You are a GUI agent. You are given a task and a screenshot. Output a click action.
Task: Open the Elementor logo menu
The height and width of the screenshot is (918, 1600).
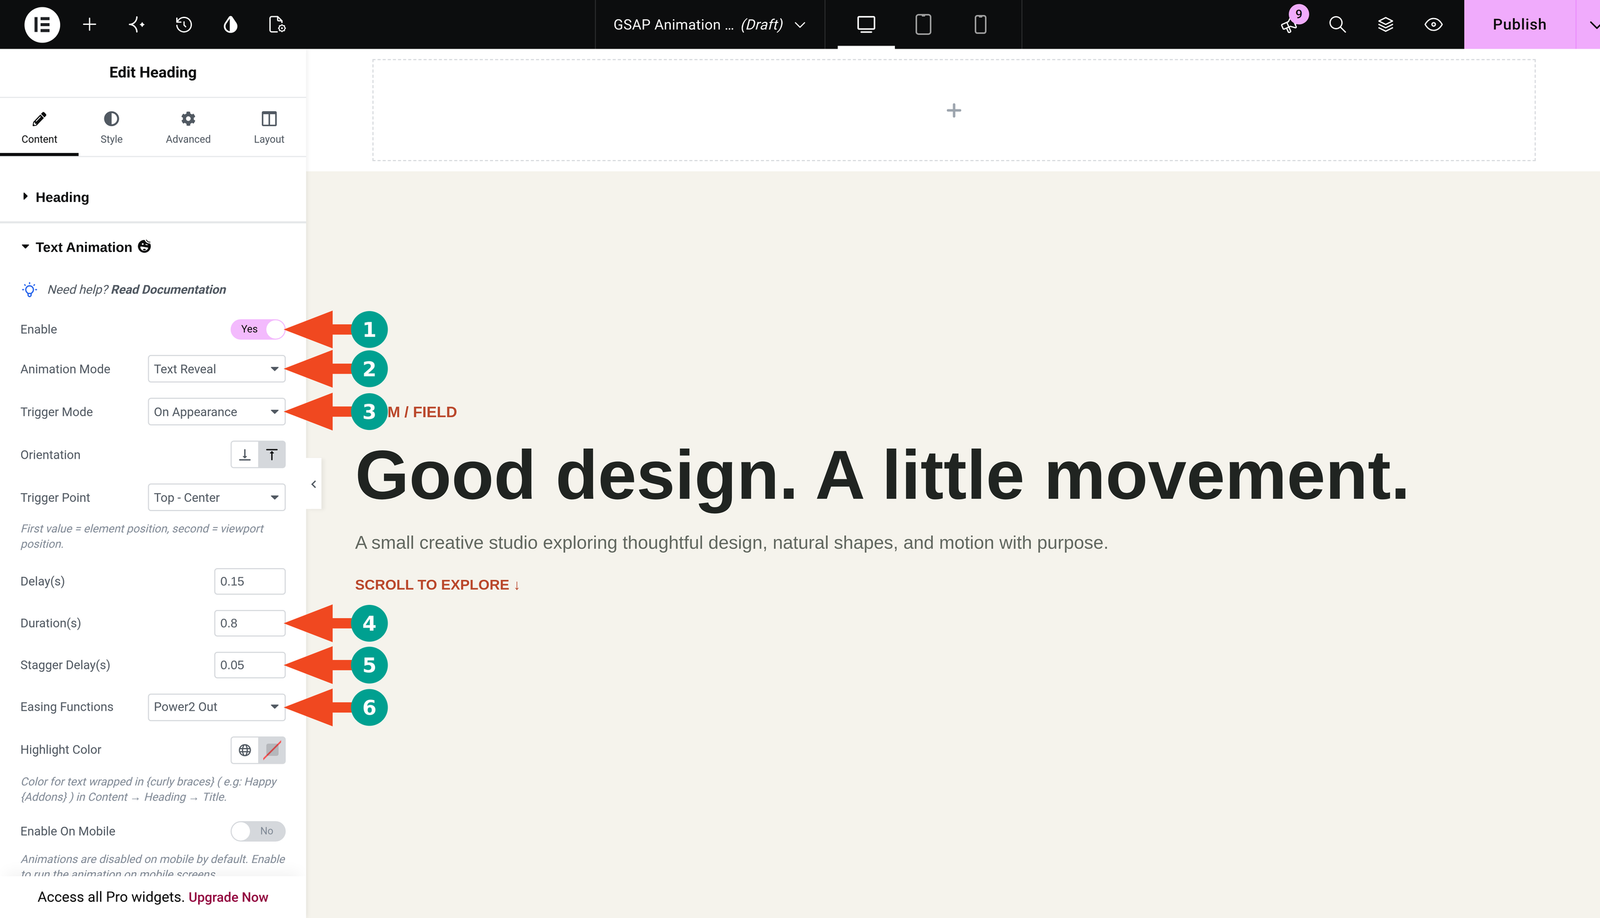(42, 24)
